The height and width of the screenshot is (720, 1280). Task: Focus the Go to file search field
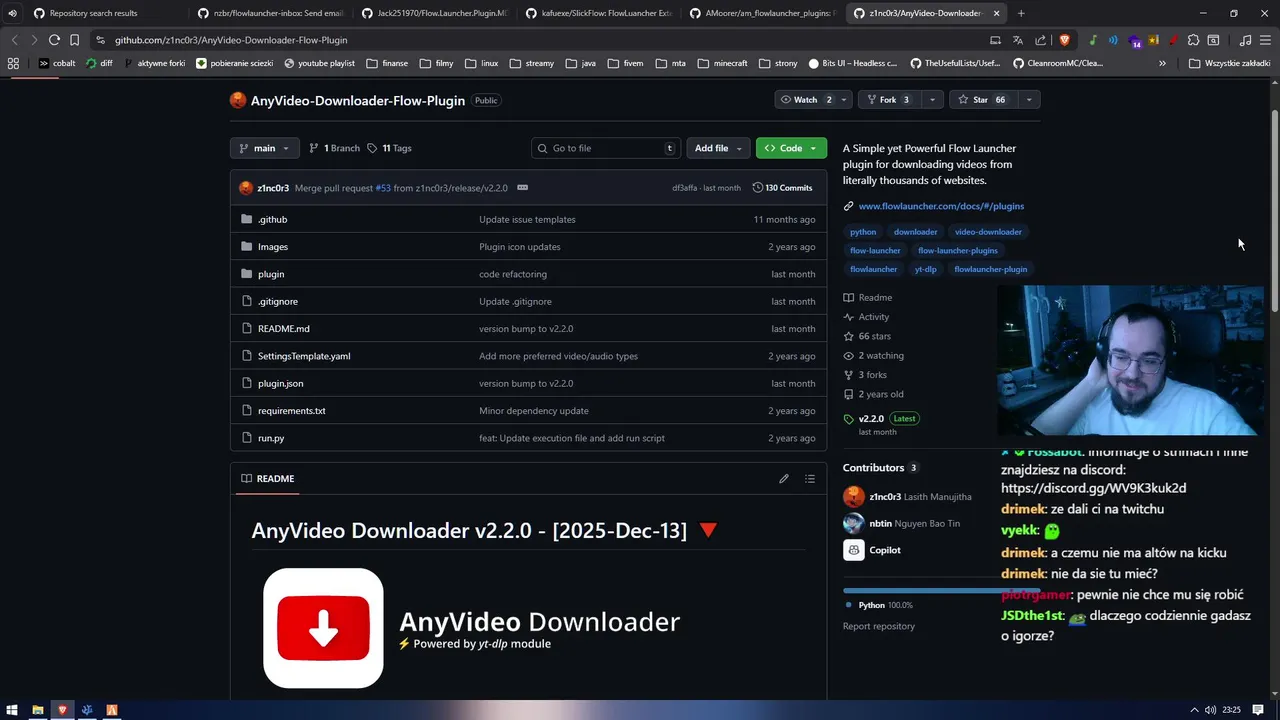606,148
